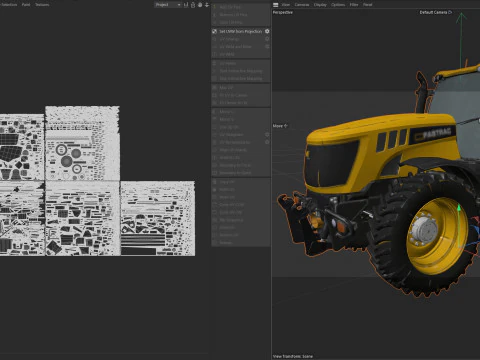Click the gear icon below UV Unwrap's gear
The height and width of the screenshot is (360, 480).
267,47
